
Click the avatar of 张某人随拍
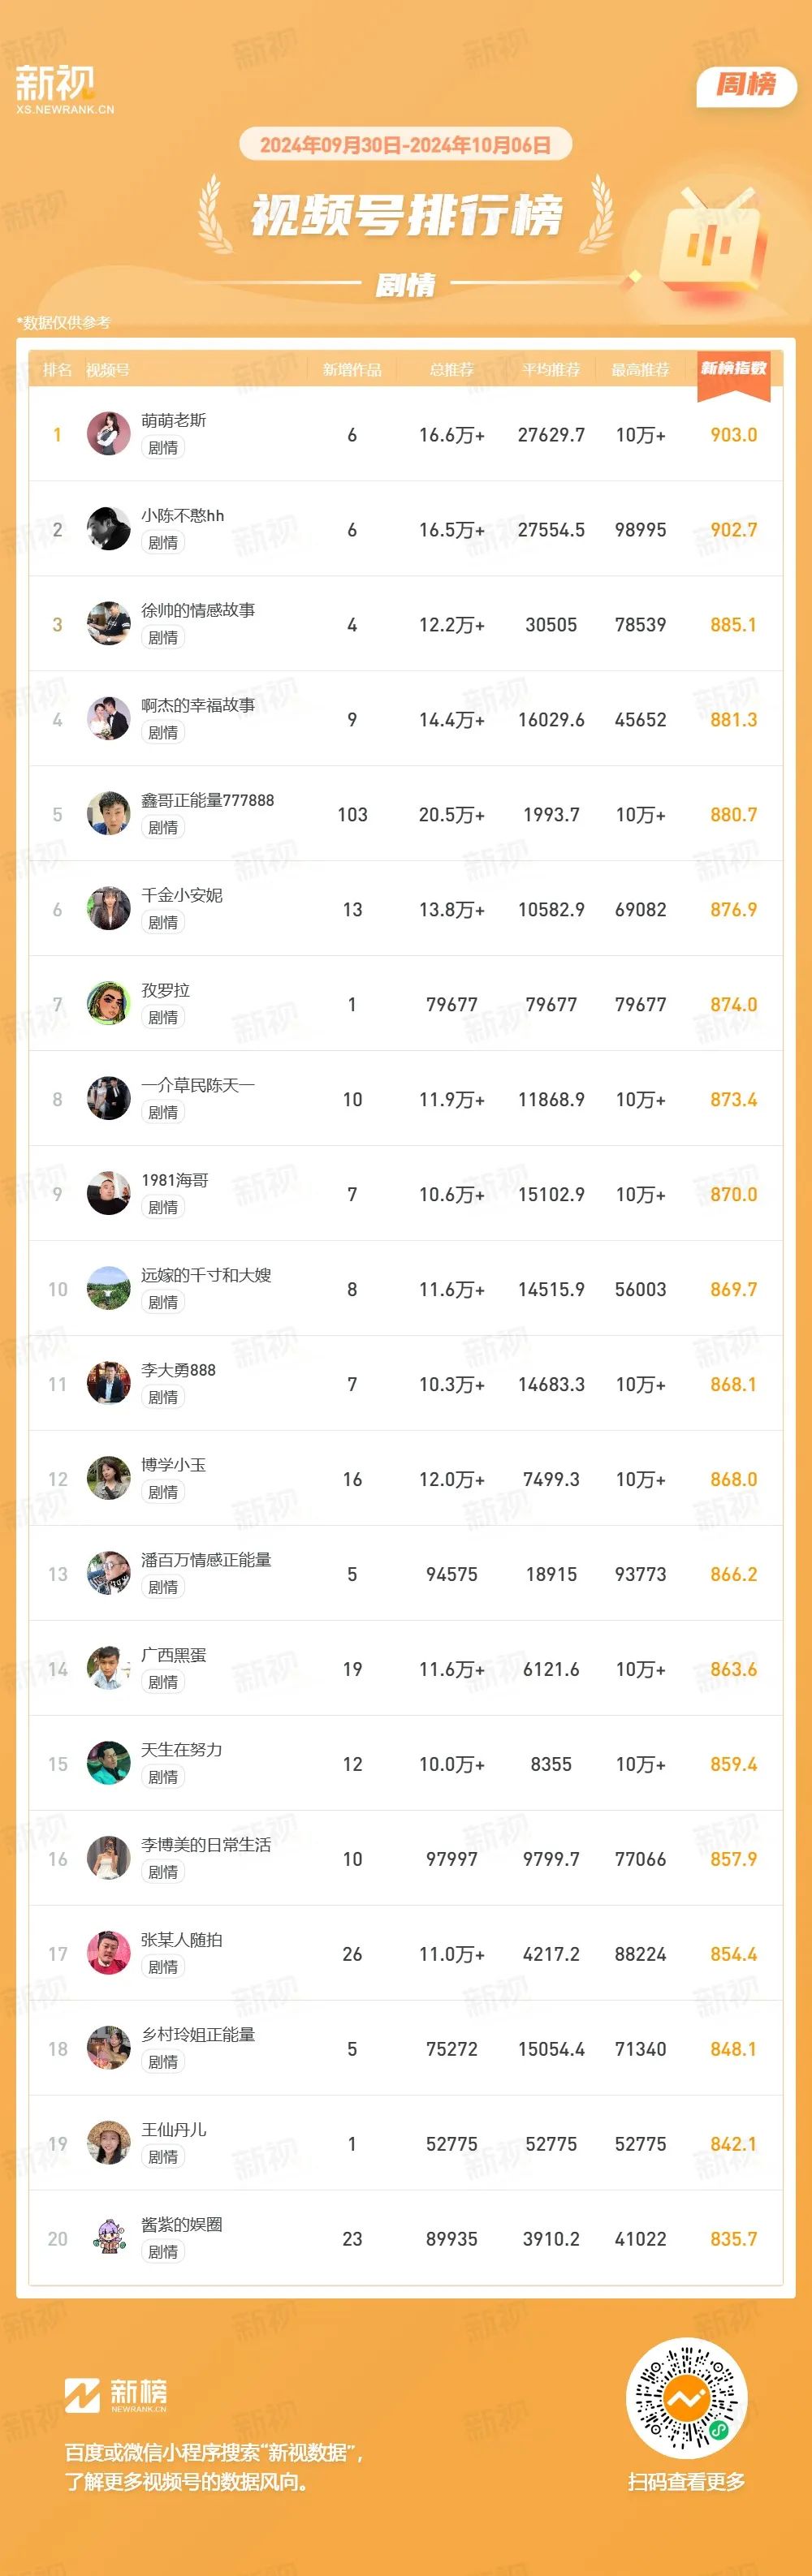108,1954
